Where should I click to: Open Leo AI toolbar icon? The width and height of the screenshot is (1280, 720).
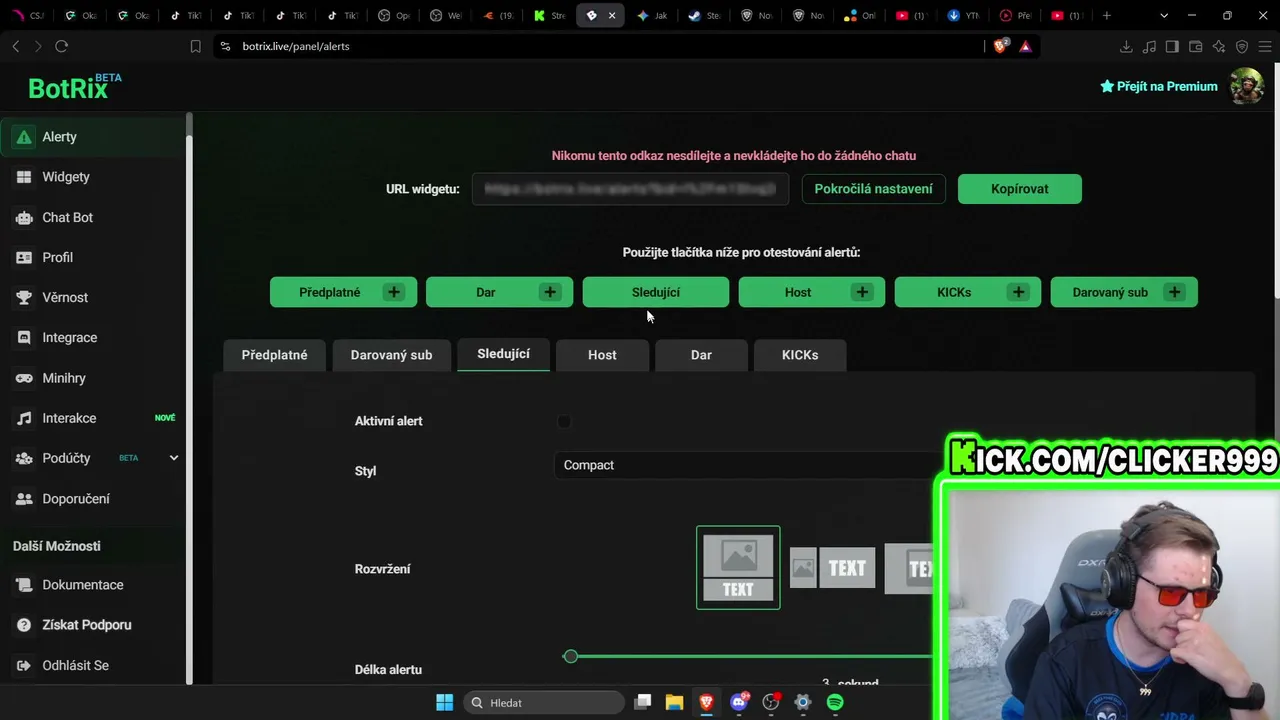[x=1218, y=46]
